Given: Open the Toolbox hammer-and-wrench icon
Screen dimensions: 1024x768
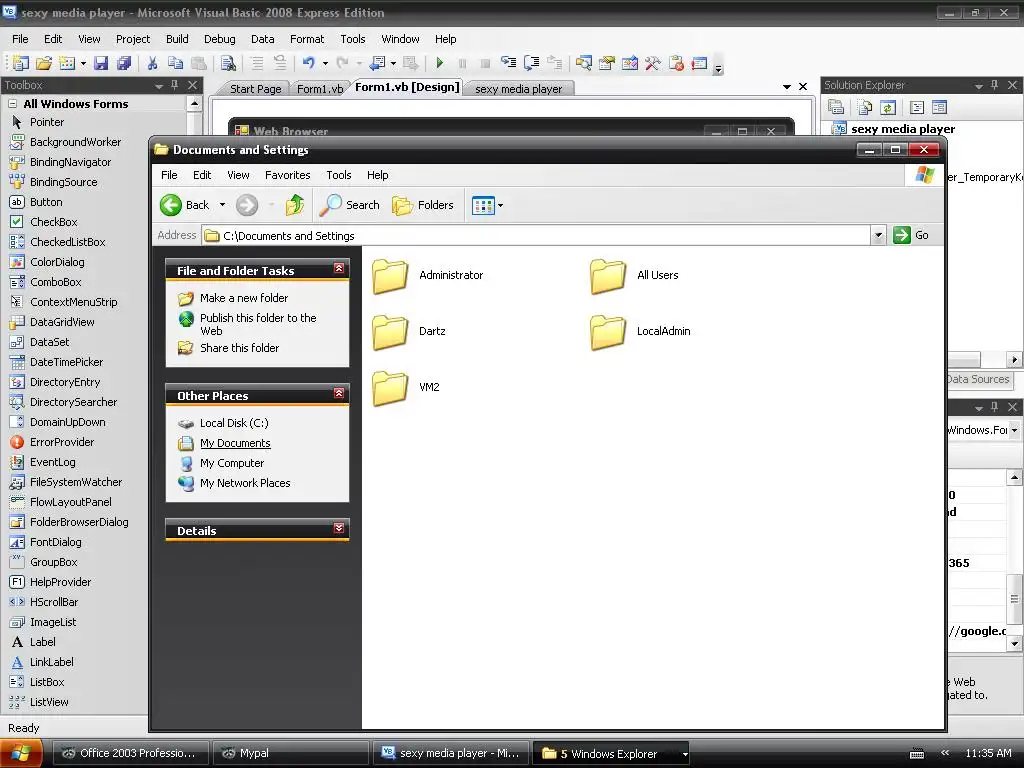Looking at the screenshot, I should [x=652, y=63].
